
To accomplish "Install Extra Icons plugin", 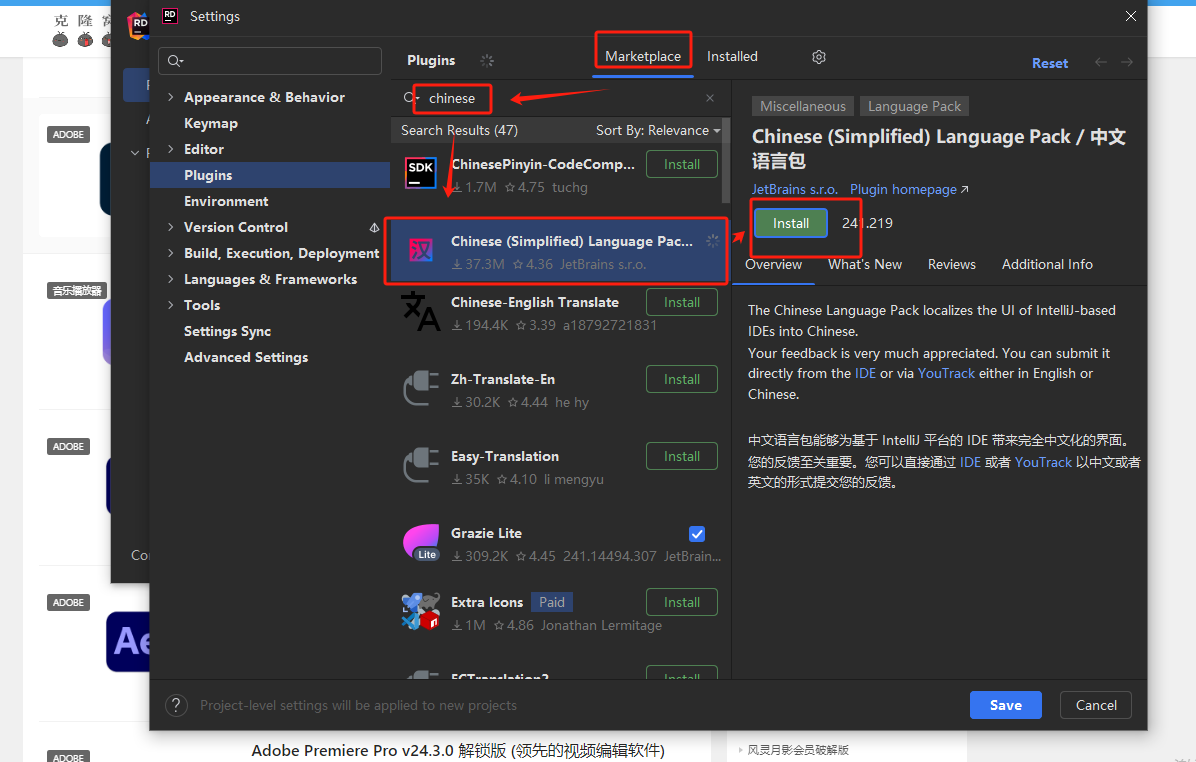I will click(x=682, y=603).
